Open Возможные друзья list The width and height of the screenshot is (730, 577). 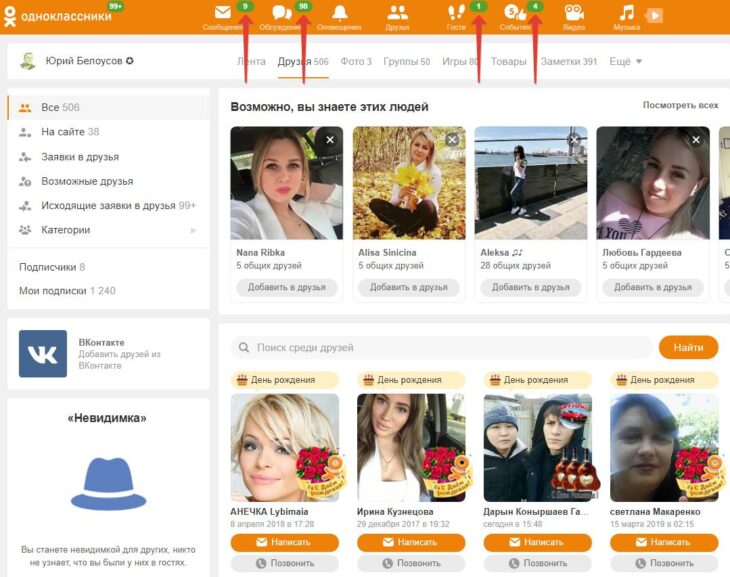pos(108,181)
